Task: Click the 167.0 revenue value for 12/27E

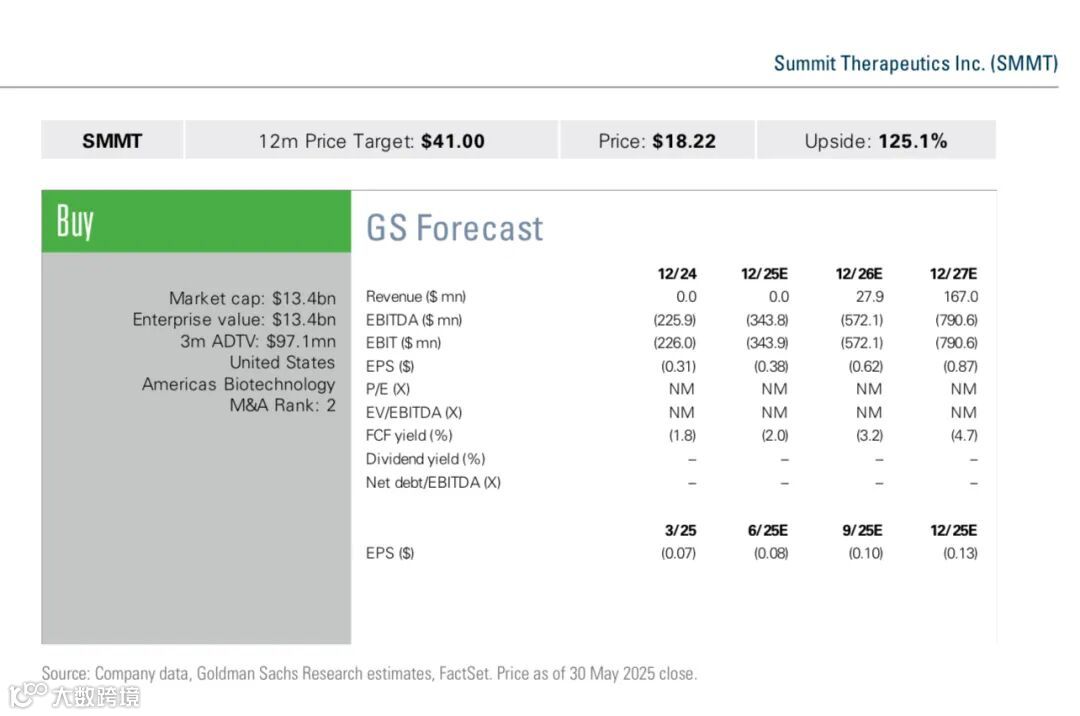Action: point(960,297)
